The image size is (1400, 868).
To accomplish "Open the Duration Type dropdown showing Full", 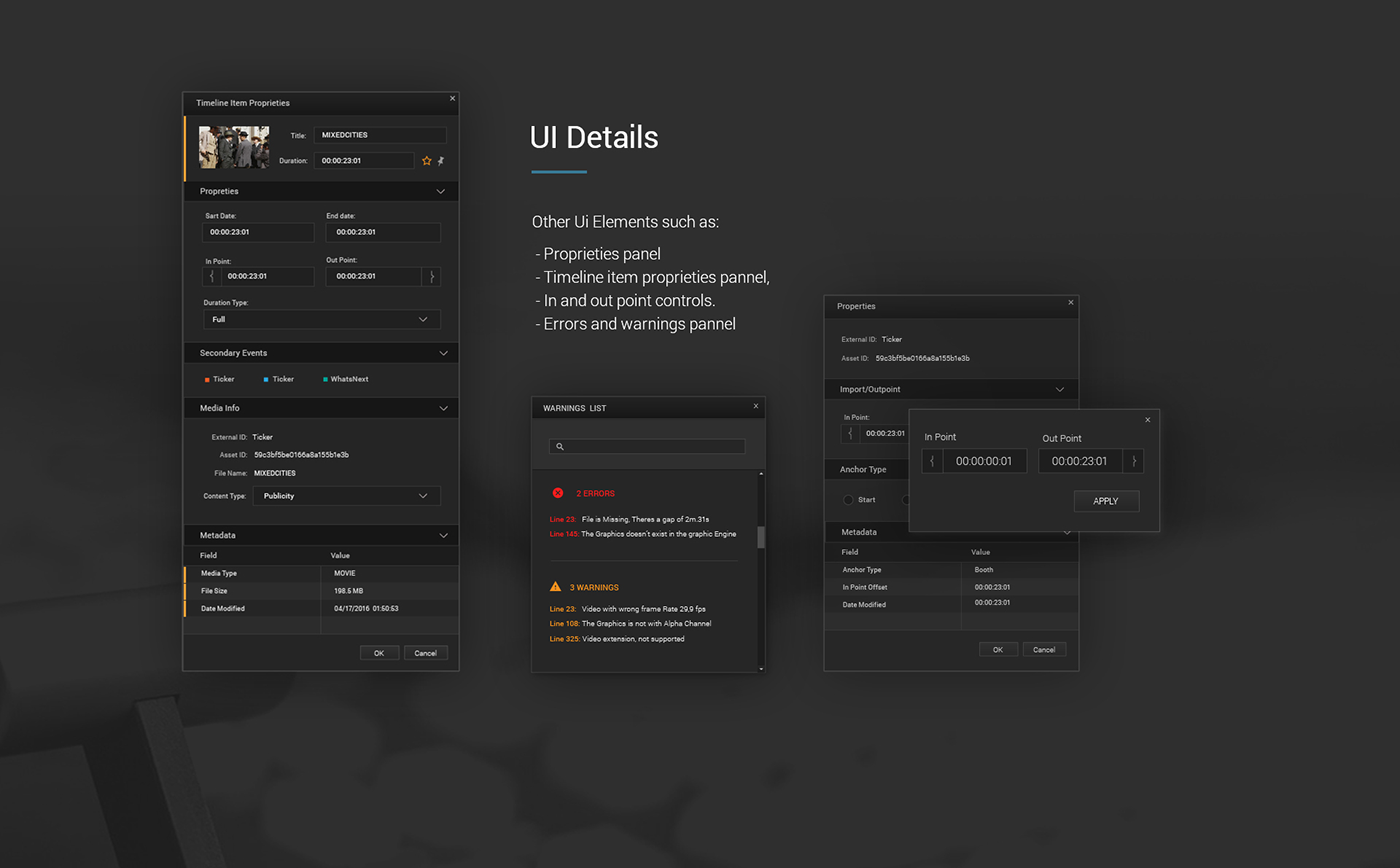I will pyautogui.click(x=320, y=319).
